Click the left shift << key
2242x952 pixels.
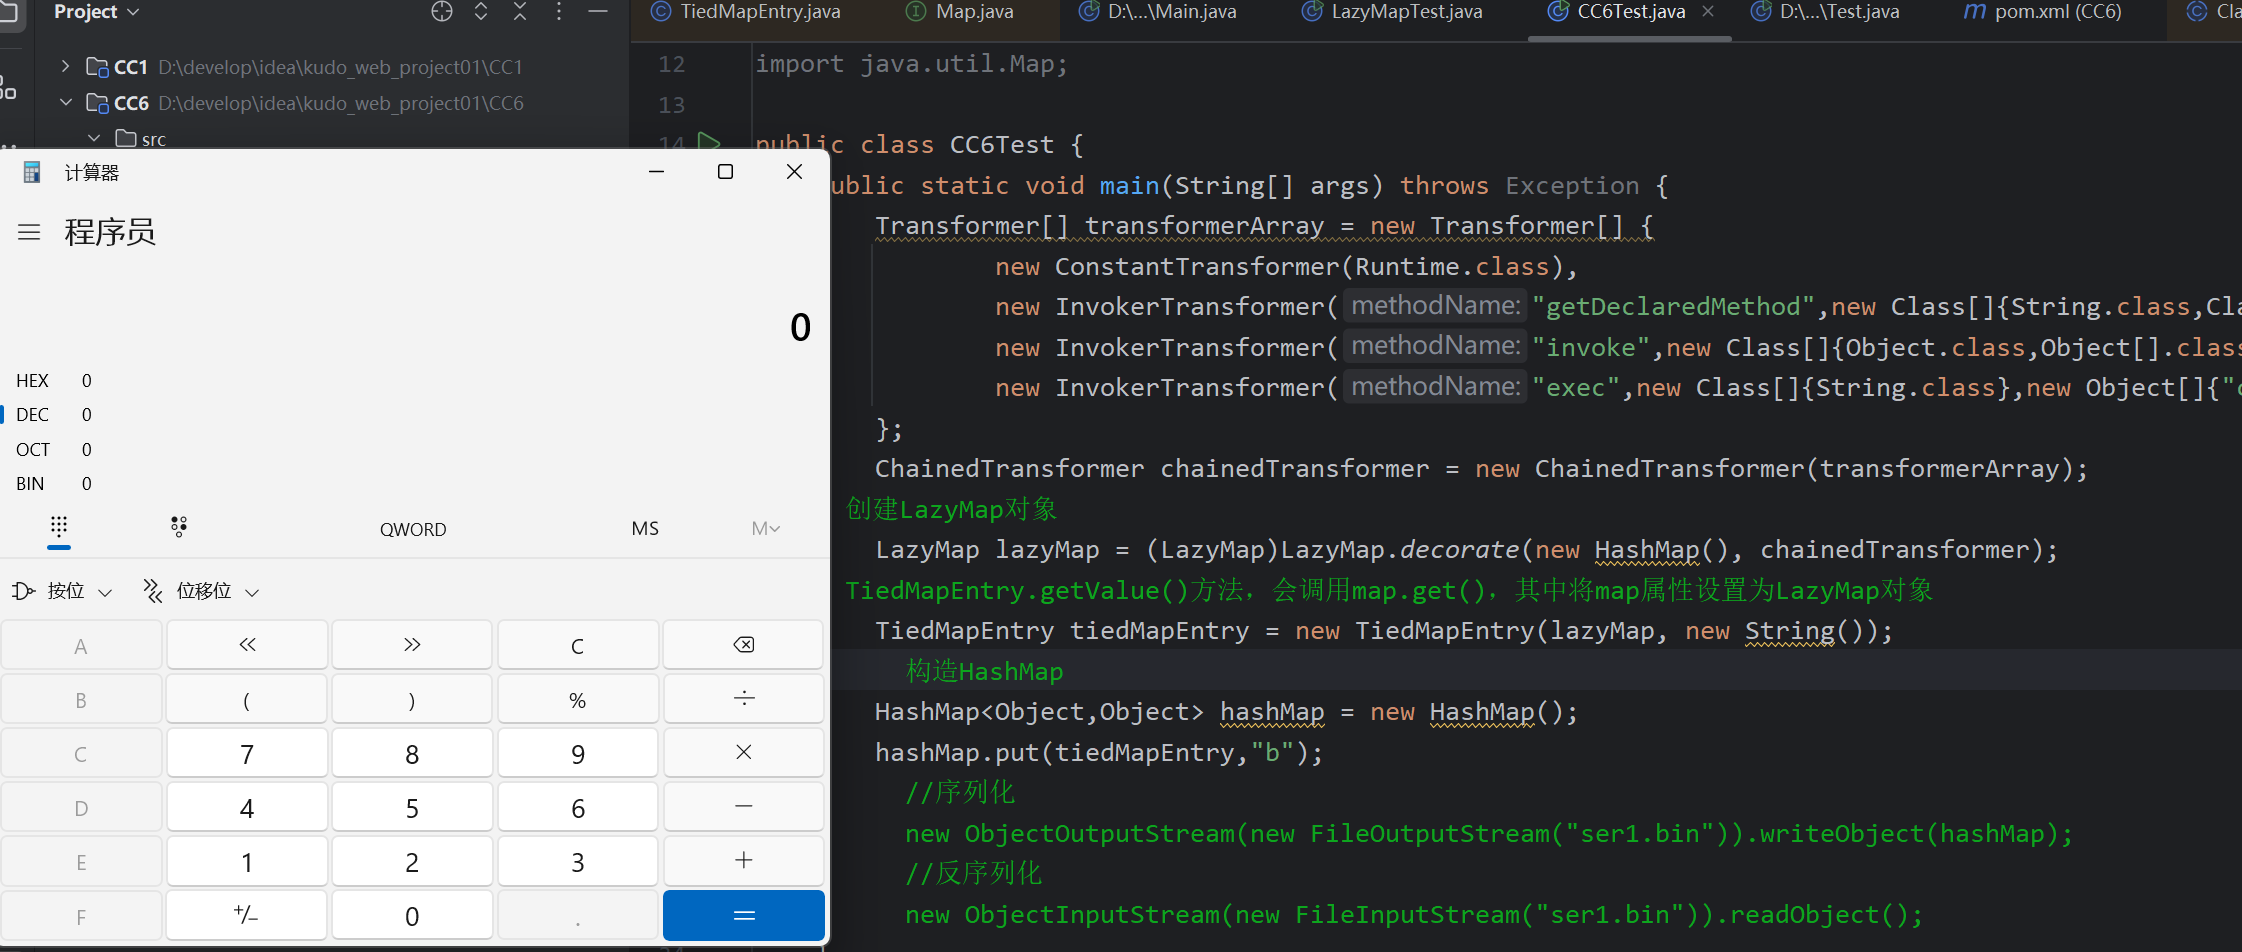click(247, 645)
